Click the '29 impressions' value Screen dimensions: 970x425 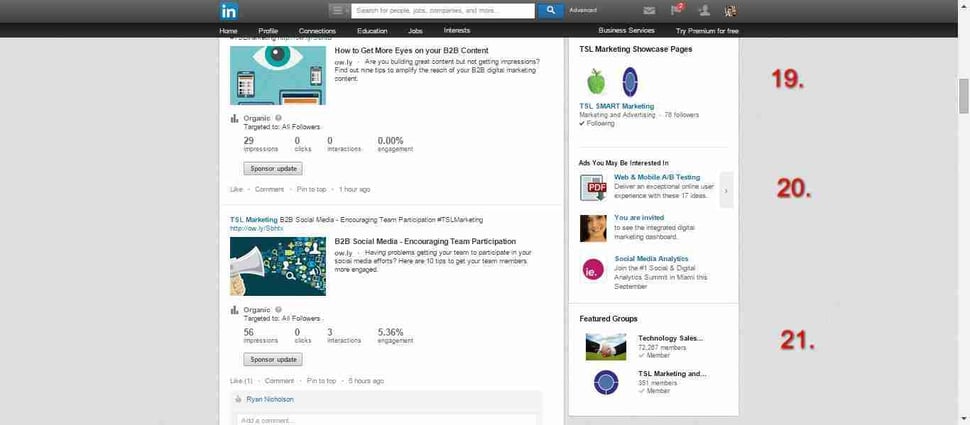(260, 144)
